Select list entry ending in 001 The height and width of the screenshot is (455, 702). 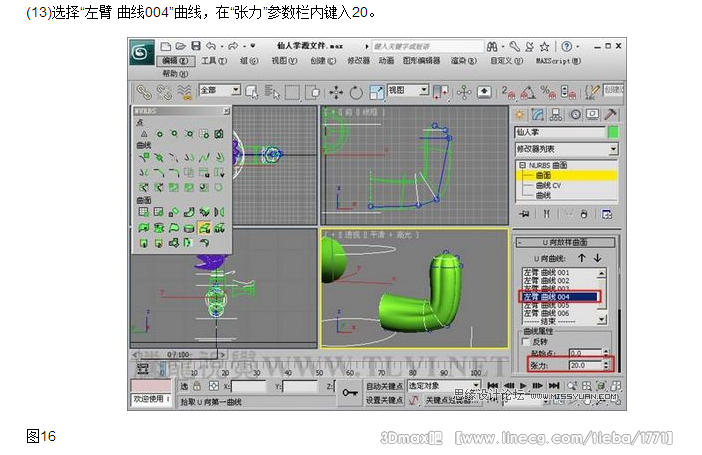(546, 272)
